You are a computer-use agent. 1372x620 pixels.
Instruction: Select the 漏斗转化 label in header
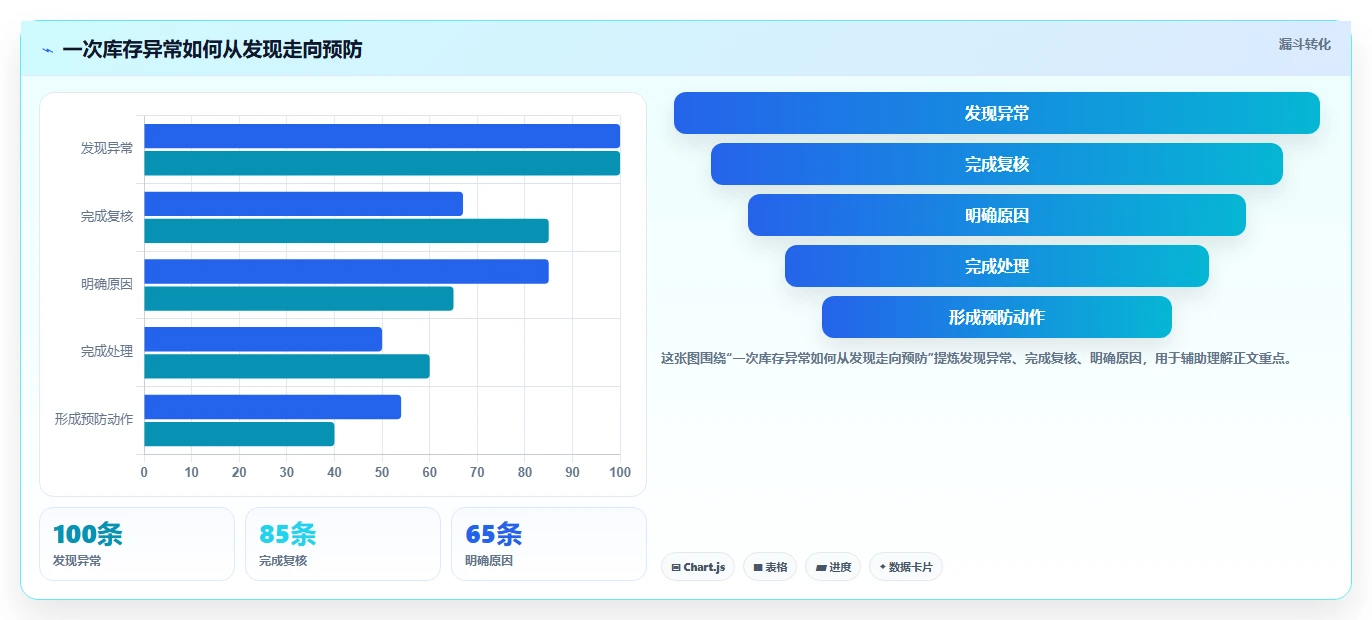[1304, 45]
